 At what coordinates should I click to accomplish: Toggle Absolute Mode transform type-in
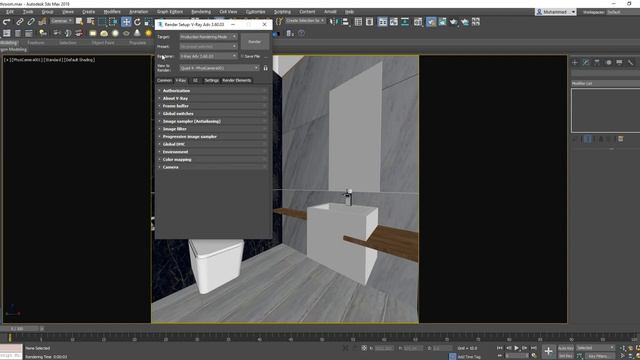pyautogui.click(x=364, y=348)
